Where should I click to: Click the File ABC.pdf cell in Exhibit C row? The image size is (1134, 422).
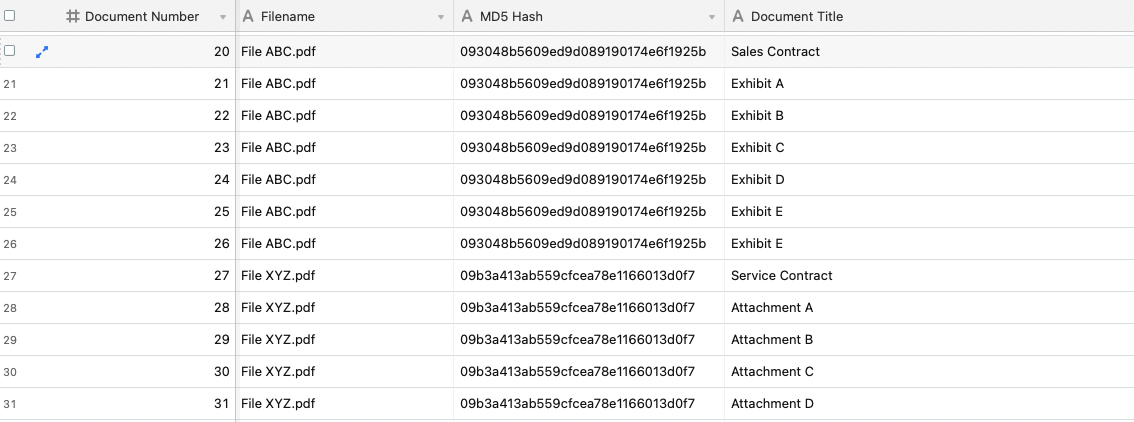click(x=345, y=147)
